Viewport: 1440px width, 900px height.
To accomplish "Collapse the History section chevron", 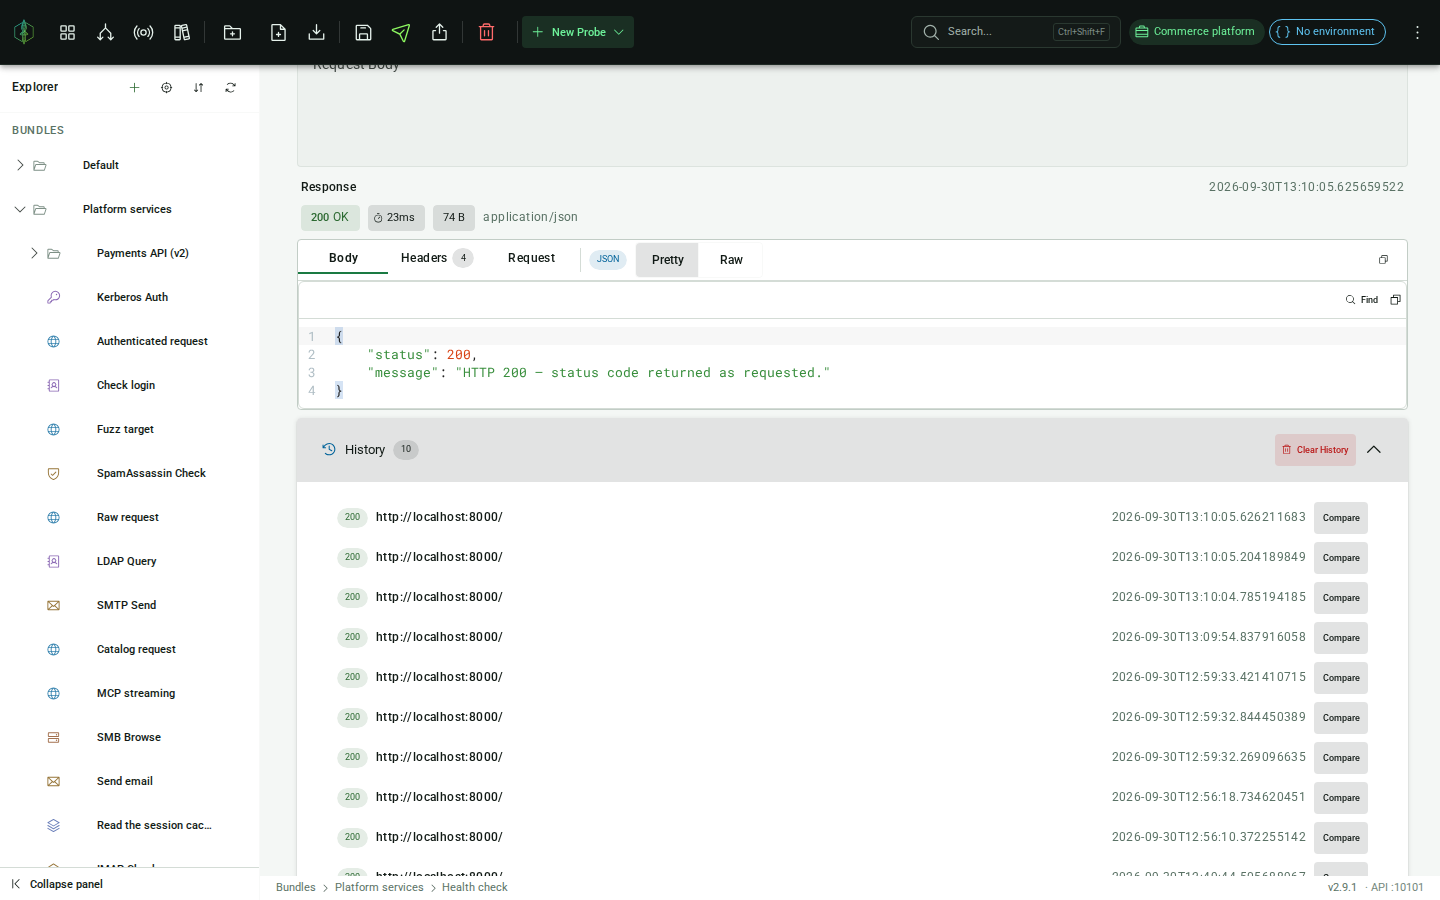I will (1374, 450).
